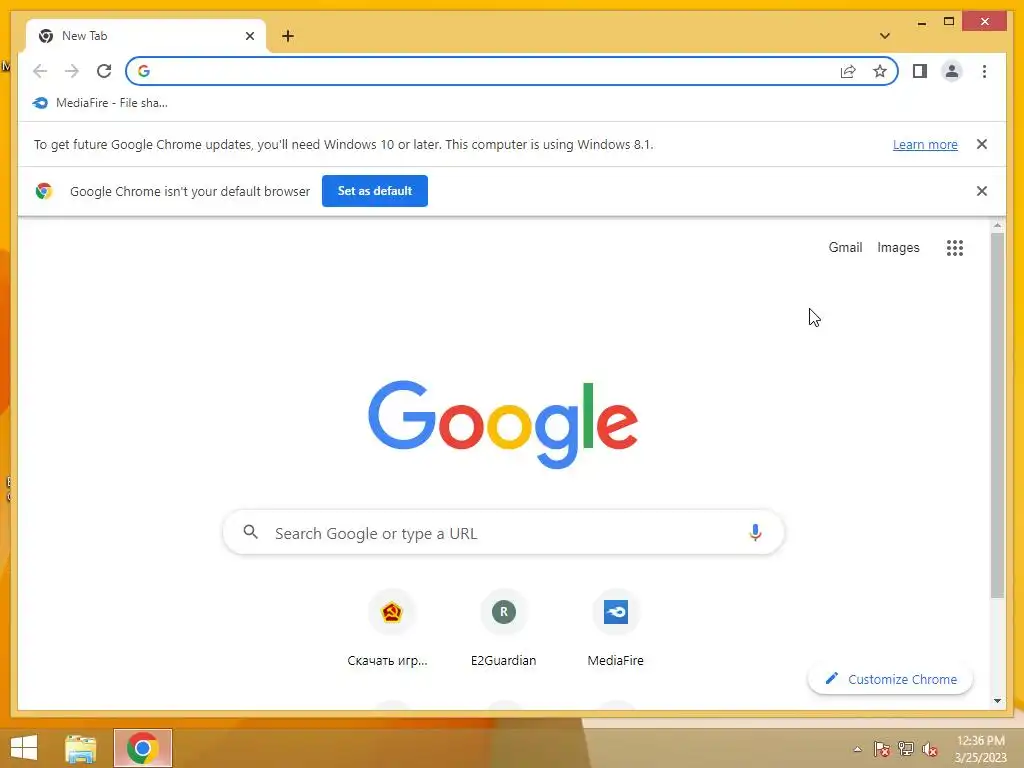Dismiss the default browser infobar
The image size is (1024, 768).
[982, 191]
